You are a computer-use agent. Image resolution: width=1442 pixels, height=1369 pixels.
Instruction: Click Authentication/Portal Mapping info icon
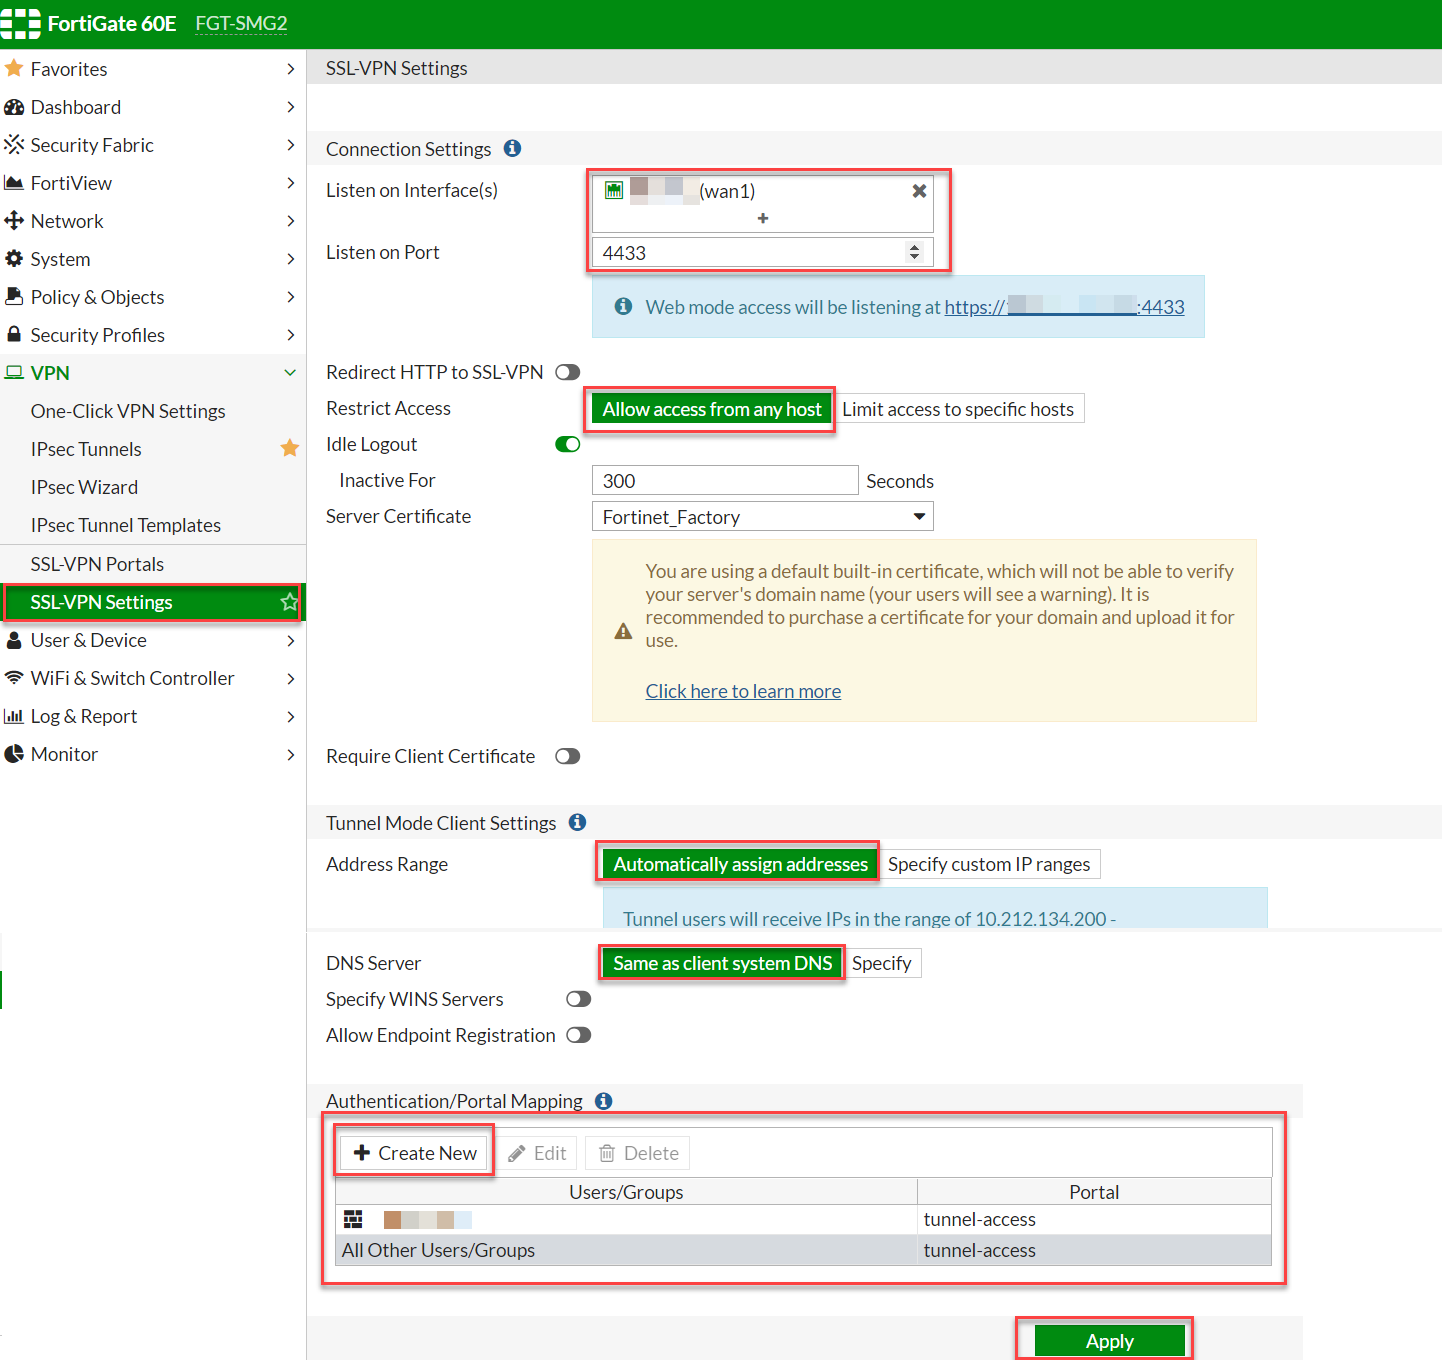tap(603, 1101)
